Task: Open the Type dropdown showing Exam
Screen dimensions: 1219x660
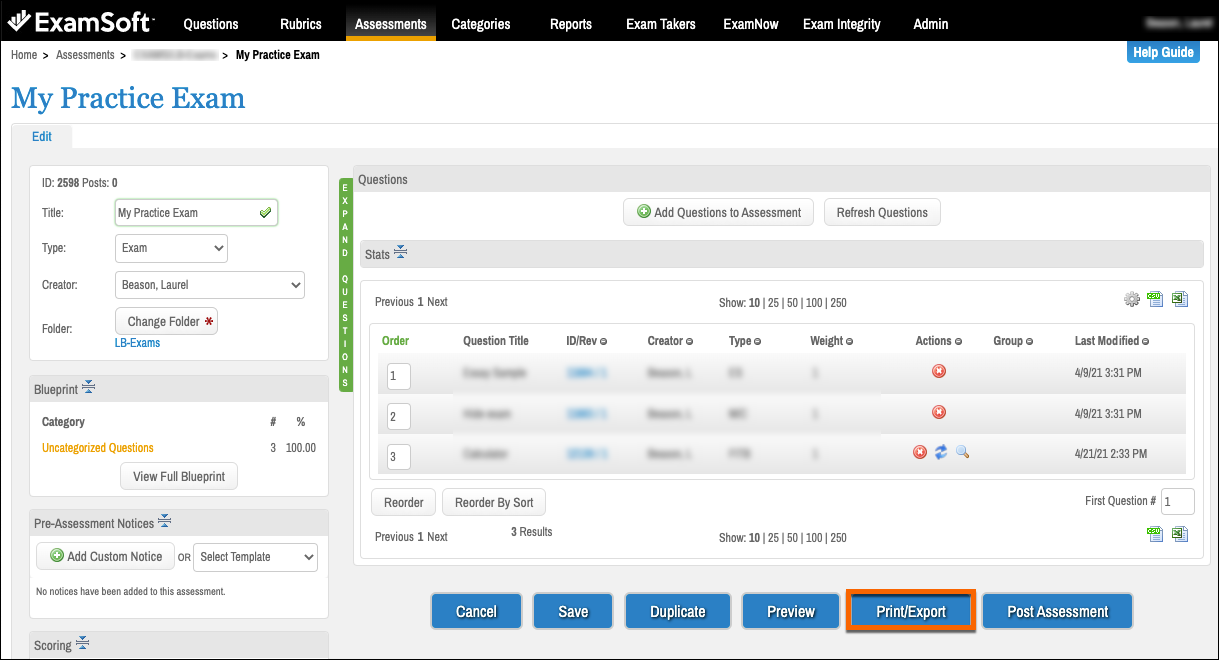Action: 171,248
